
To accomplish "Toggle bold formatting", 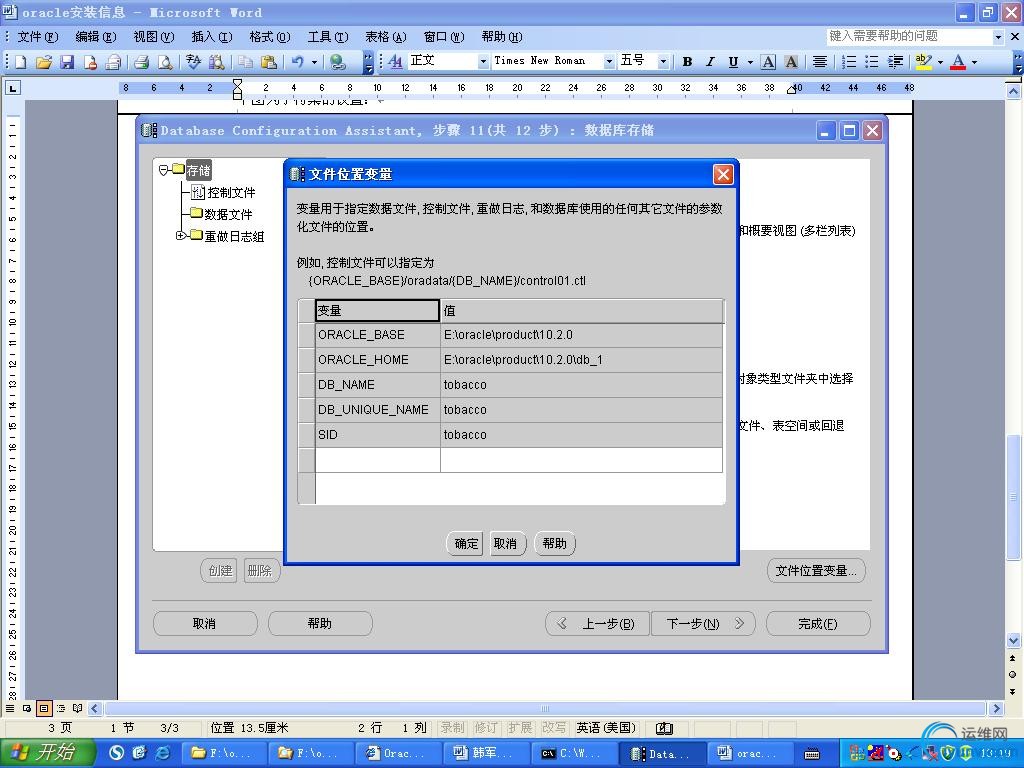I will [687, 61].
